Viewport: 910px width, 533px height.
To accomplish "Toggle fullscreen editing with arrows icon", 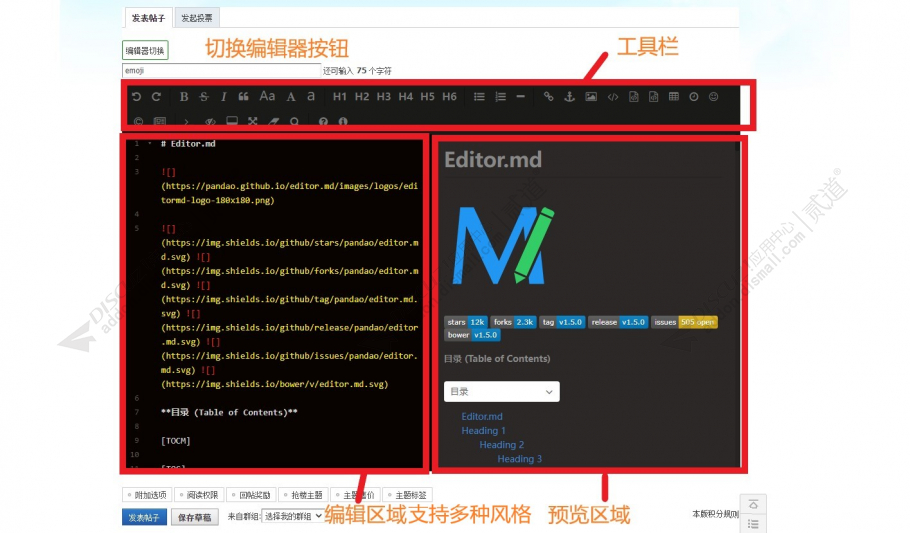I will click(252, 121).
